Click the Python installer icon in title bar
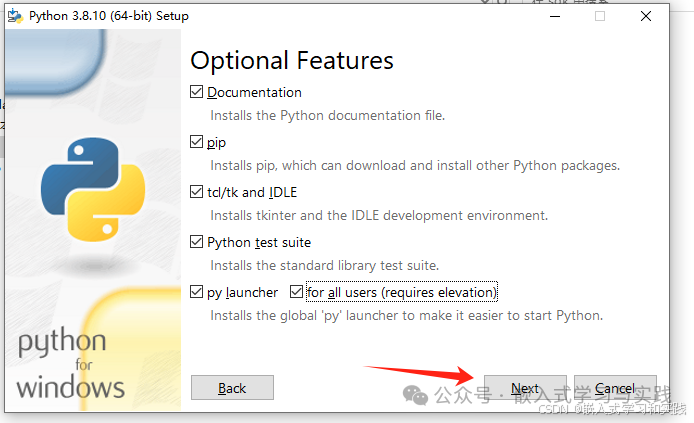Image resolution: width=694 pixels, height=423 pixels. coord(17,16)
